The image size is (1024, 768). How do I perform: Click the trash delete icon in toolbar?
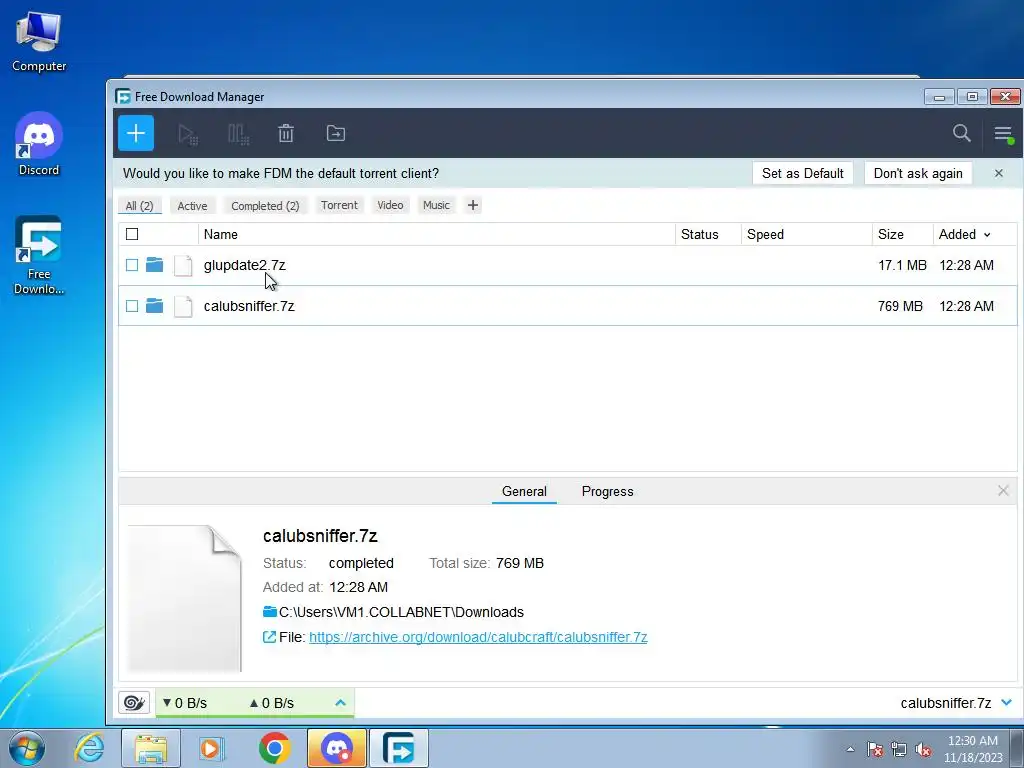tap(286, 133)
